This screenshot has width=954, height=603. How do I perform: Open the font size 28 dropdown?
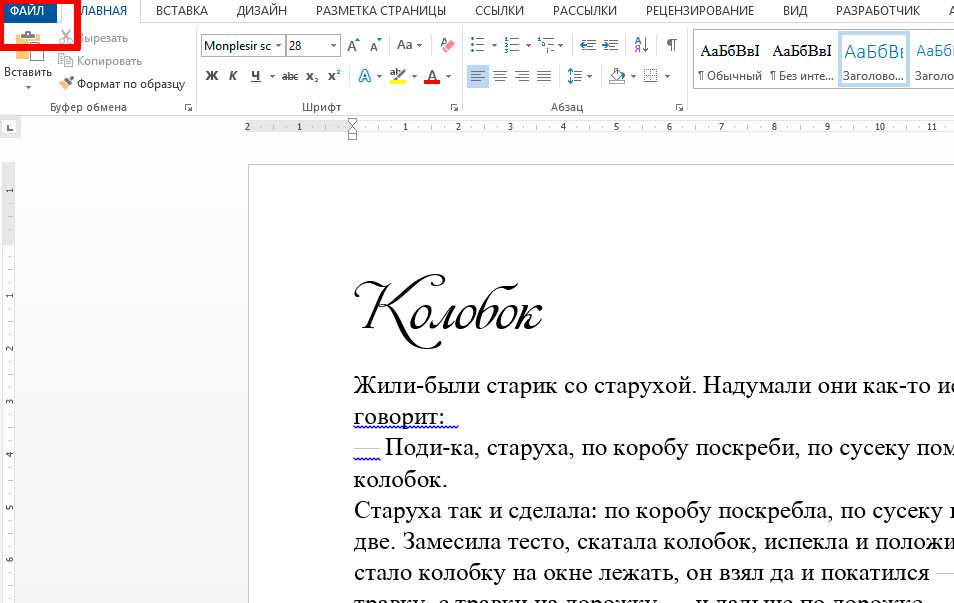point(333,46)
